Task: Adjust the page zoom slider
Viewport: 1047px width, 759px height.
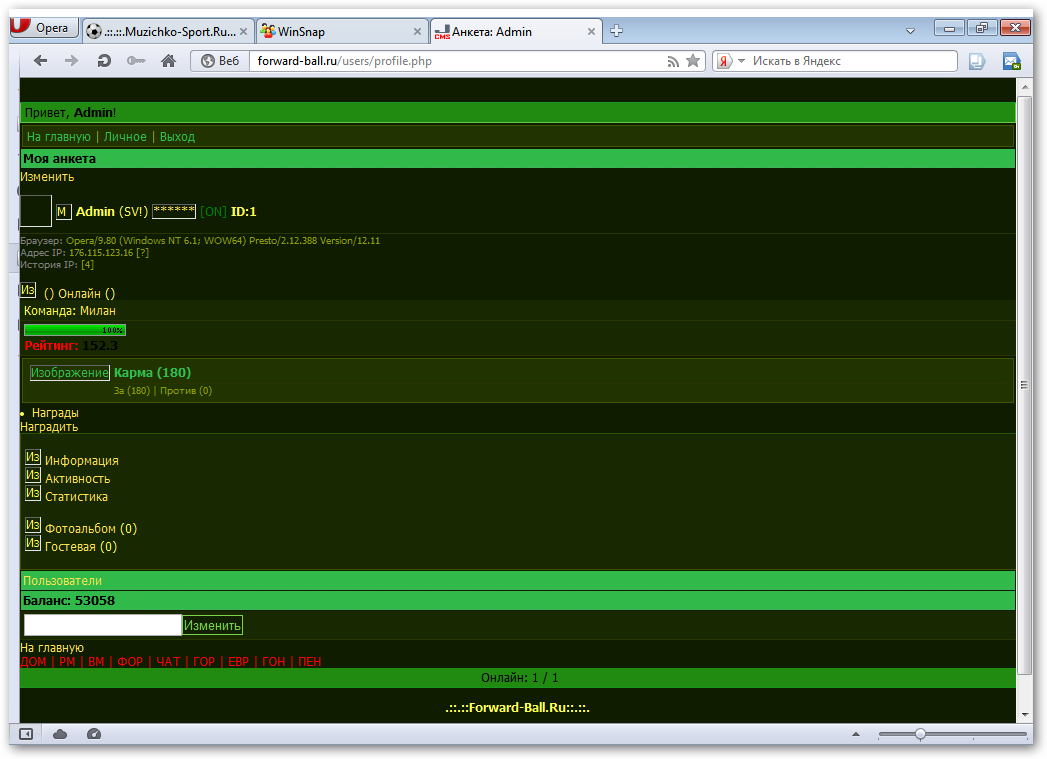Action: click(x=920, y=734)
